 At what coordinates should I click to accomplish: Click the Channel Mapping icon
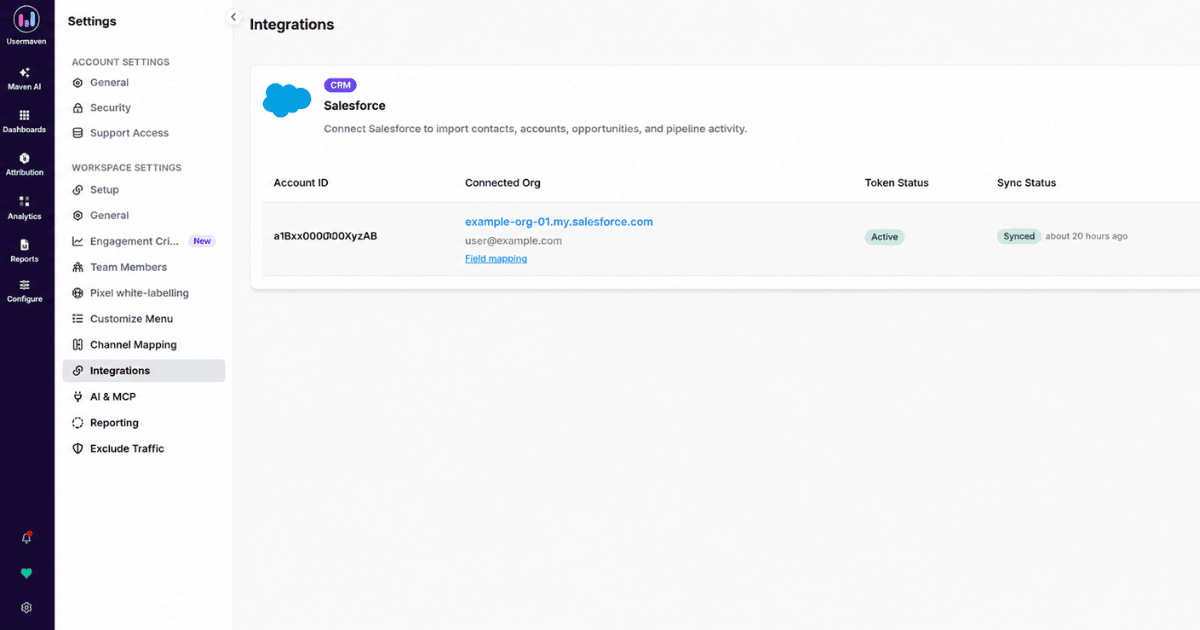click(x=78, y=345)
